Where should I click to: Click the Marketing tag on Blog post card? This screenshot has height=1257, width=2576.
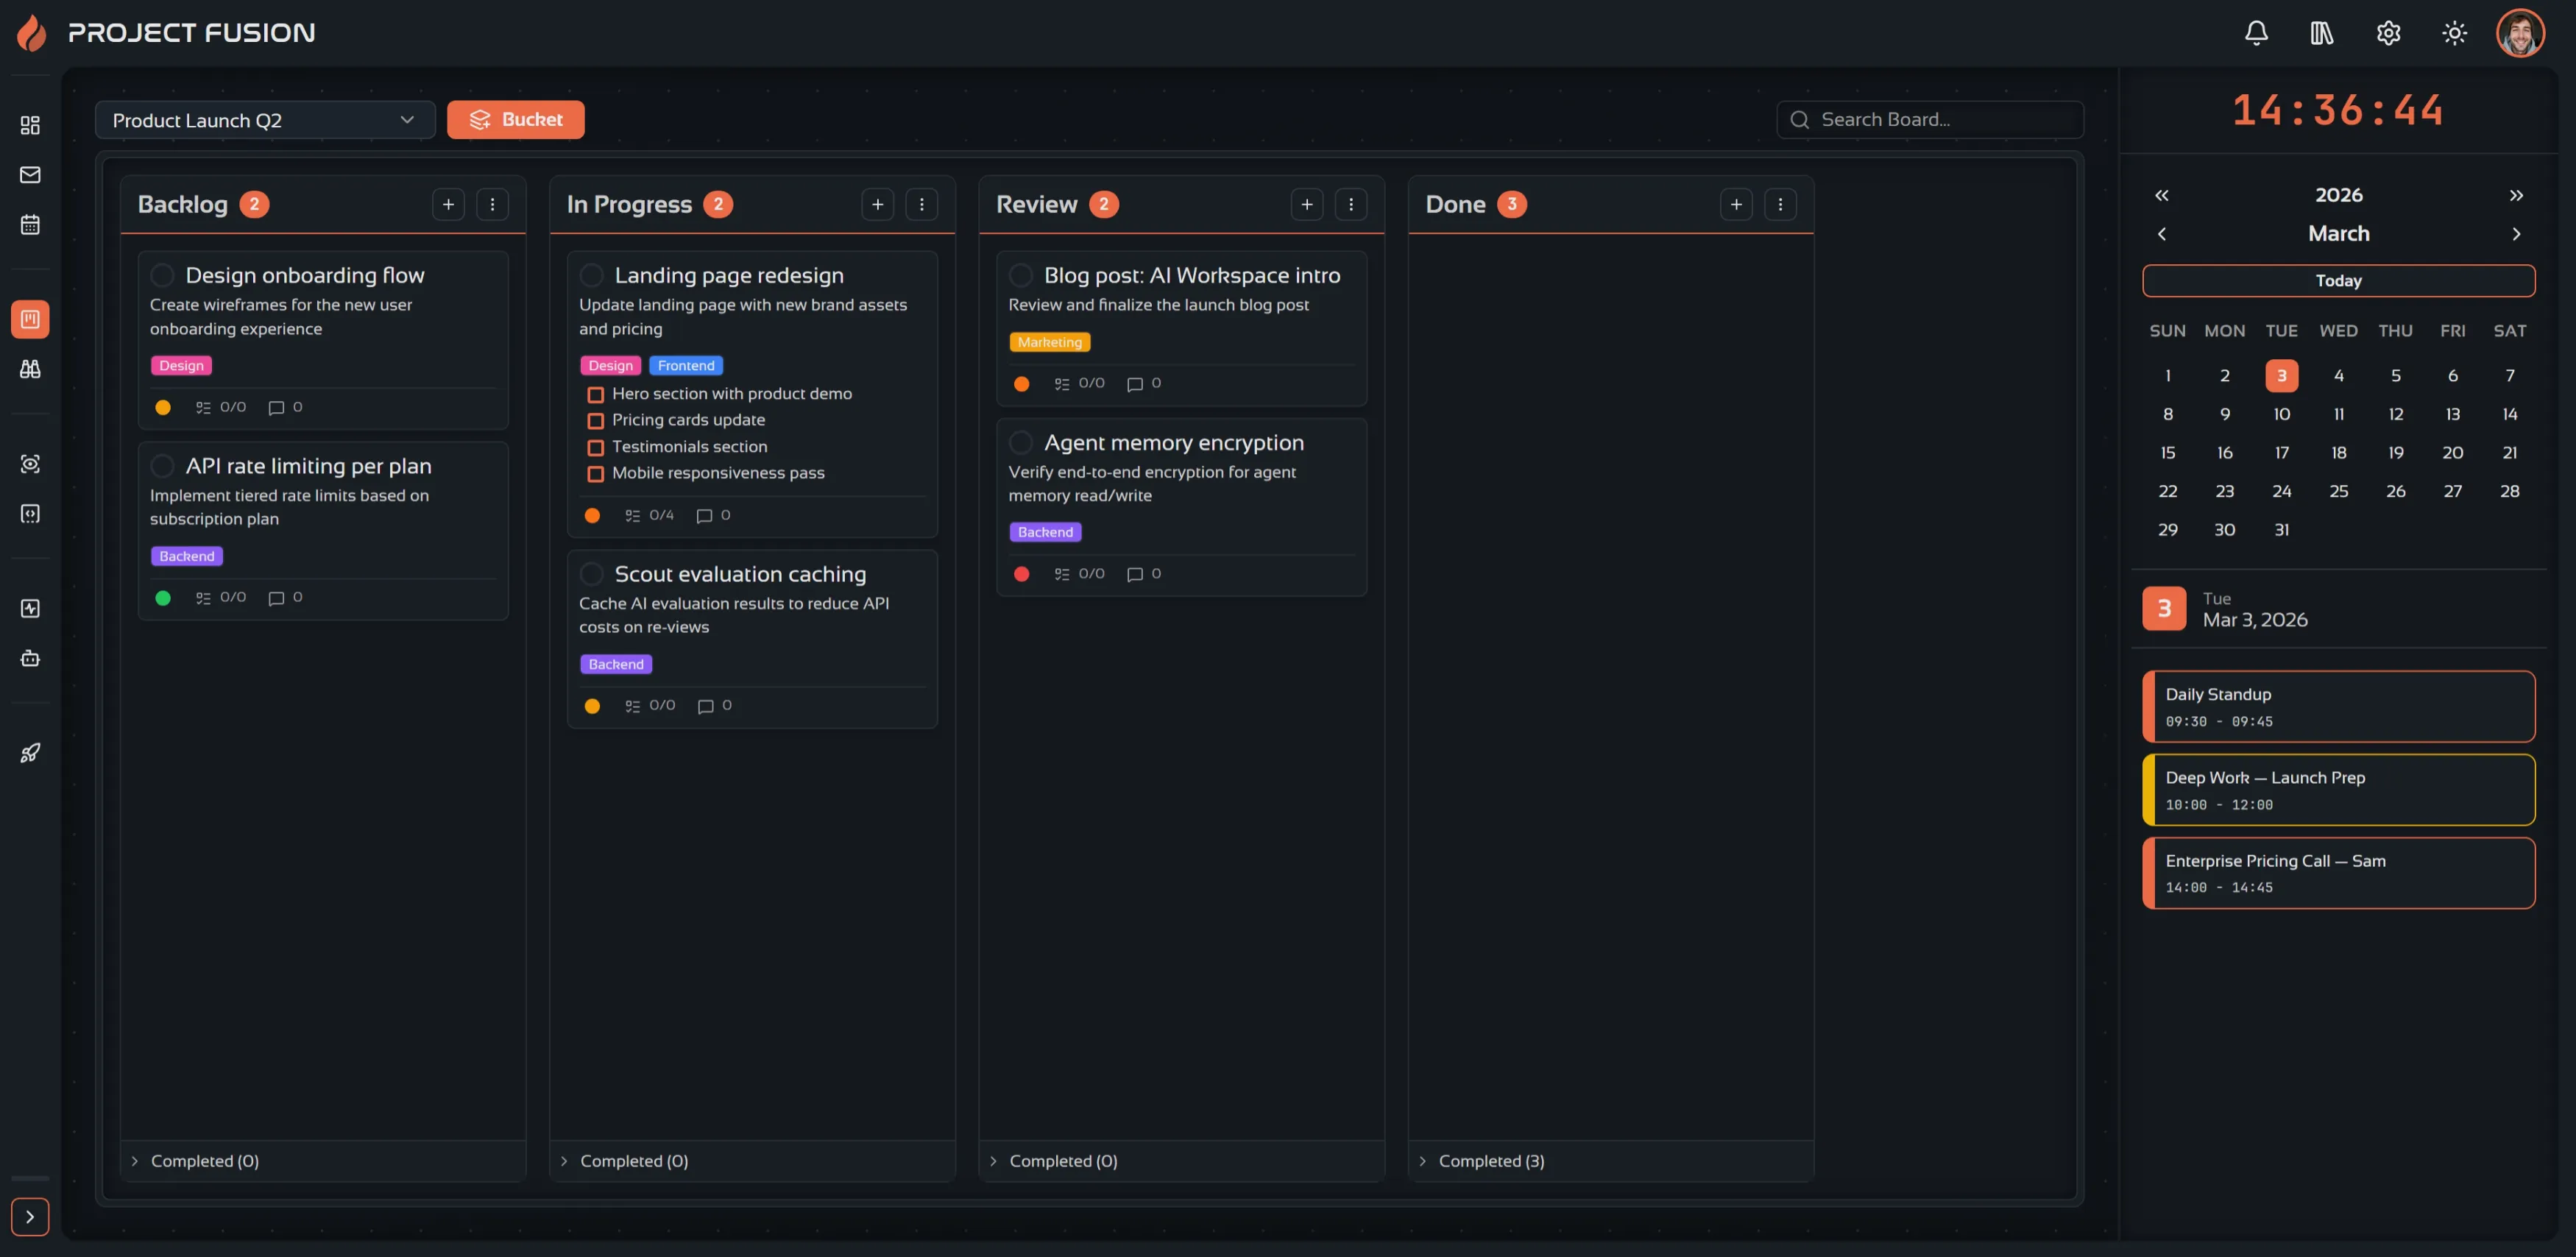(1049, 342)
